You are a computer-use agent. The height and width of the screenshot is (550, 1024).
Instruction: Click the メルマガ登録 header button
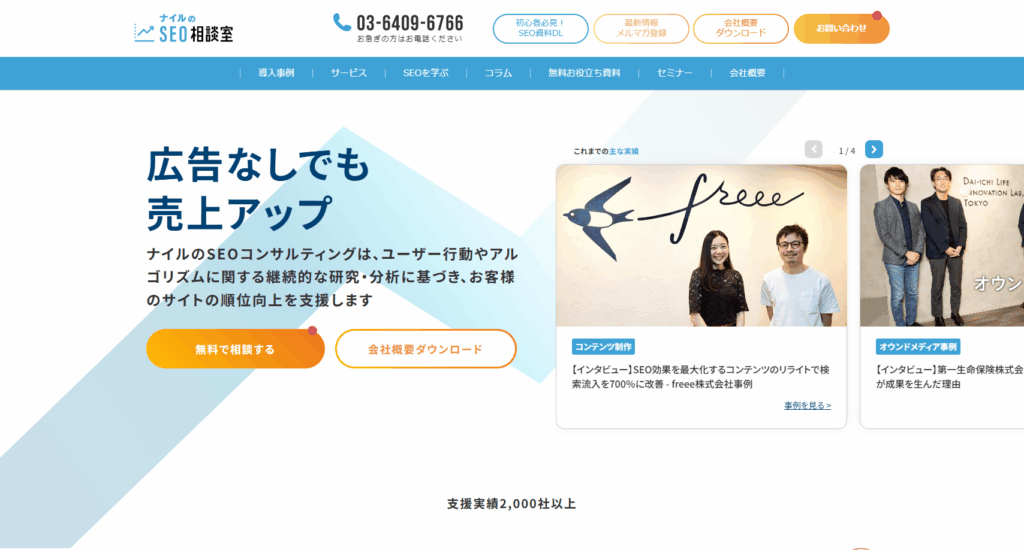point(641,29)
